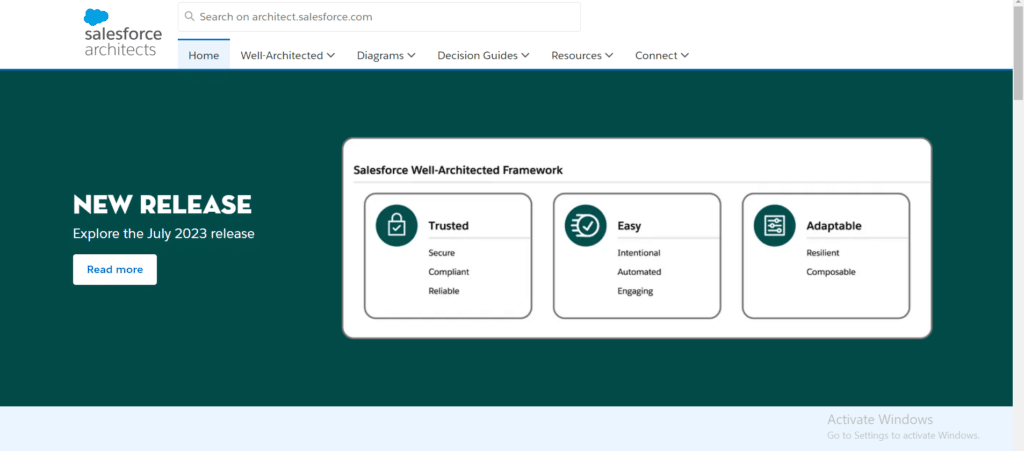The height and width of the screenshot is (451, 1024).
Task: Click the Adaptable sliders icon
Action: pyautogui.click(x=775, y=225)
